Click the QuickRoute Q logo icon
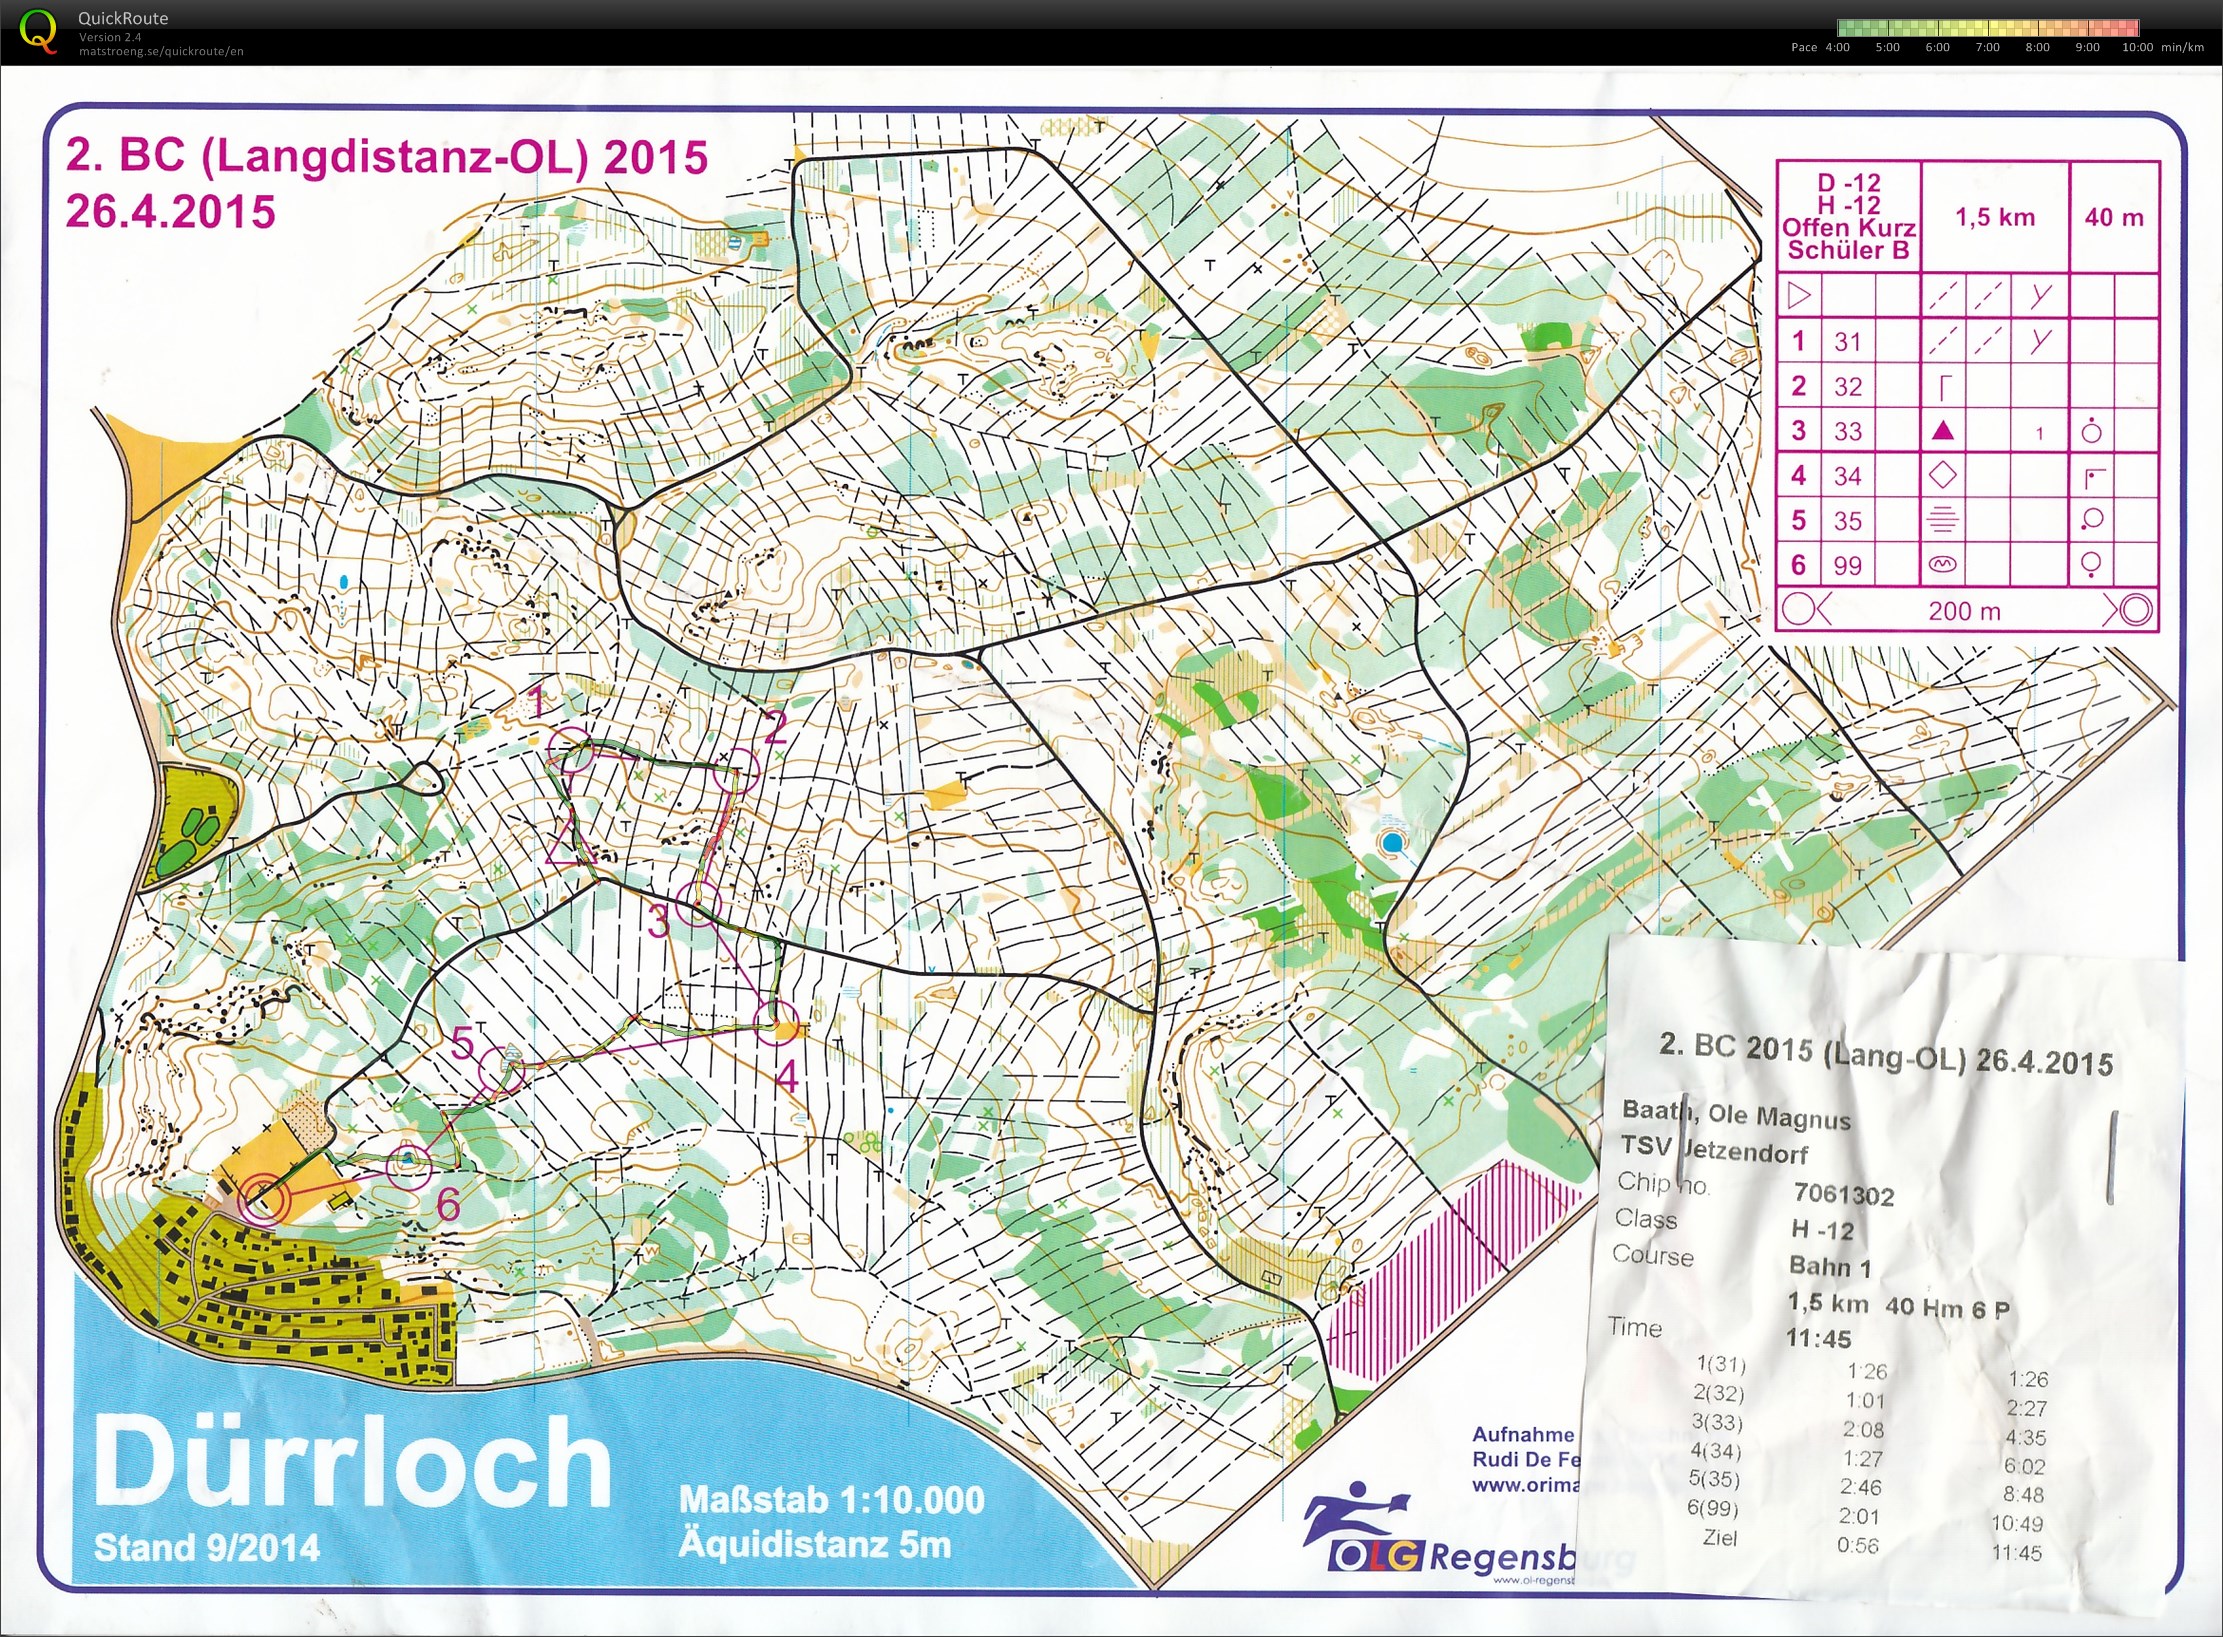The image size is (2223, 1637). (38, 30)
